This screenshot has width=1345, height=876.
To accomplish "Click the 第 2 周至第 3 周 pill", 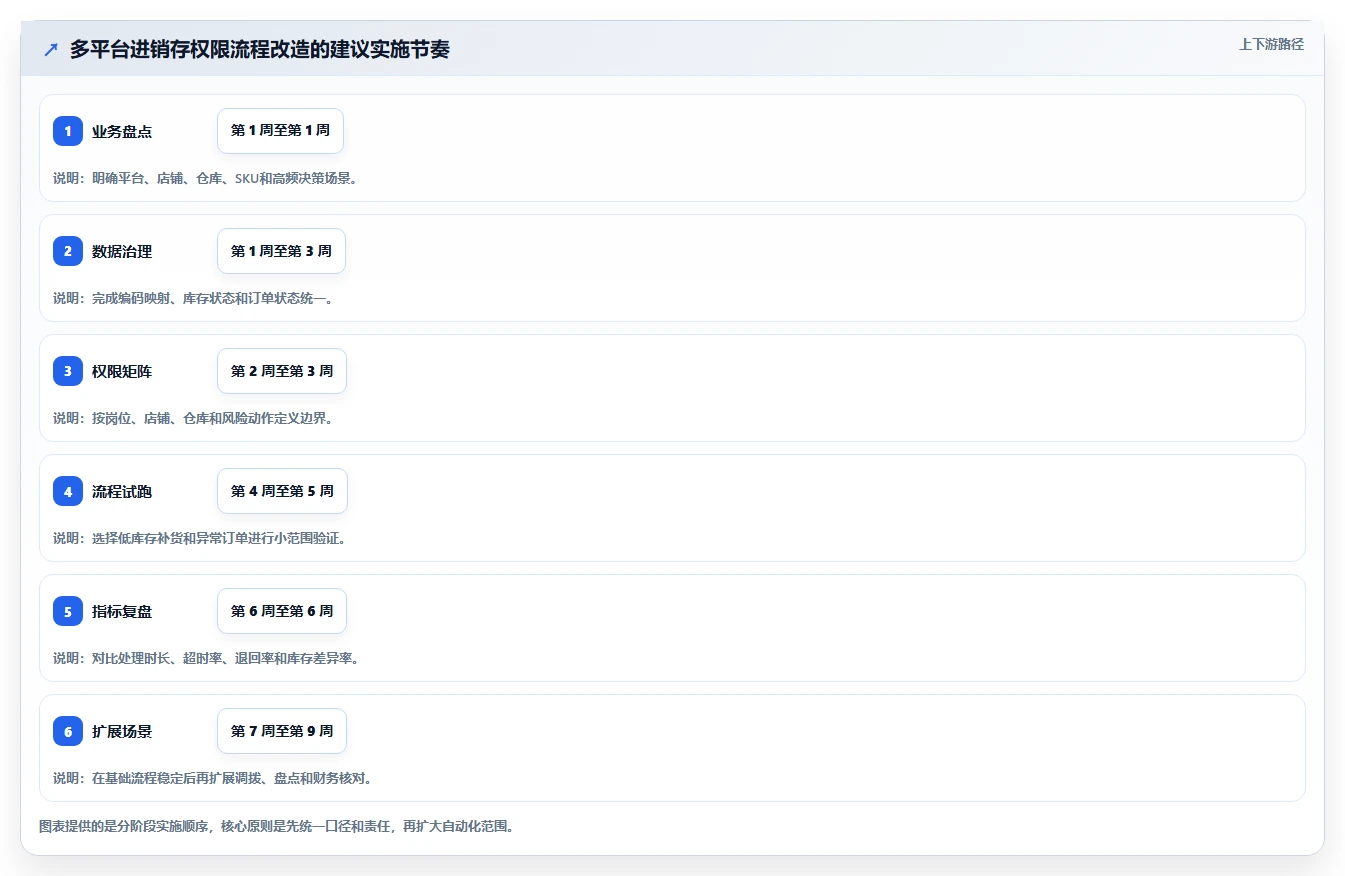I will tap(282, 371).
